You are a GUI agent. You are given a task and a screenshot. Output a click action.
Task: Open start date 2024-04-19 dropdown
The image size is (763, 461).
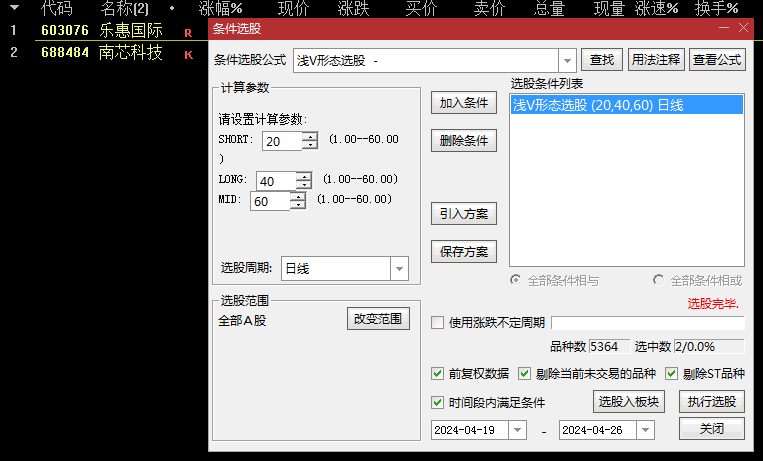517,430
